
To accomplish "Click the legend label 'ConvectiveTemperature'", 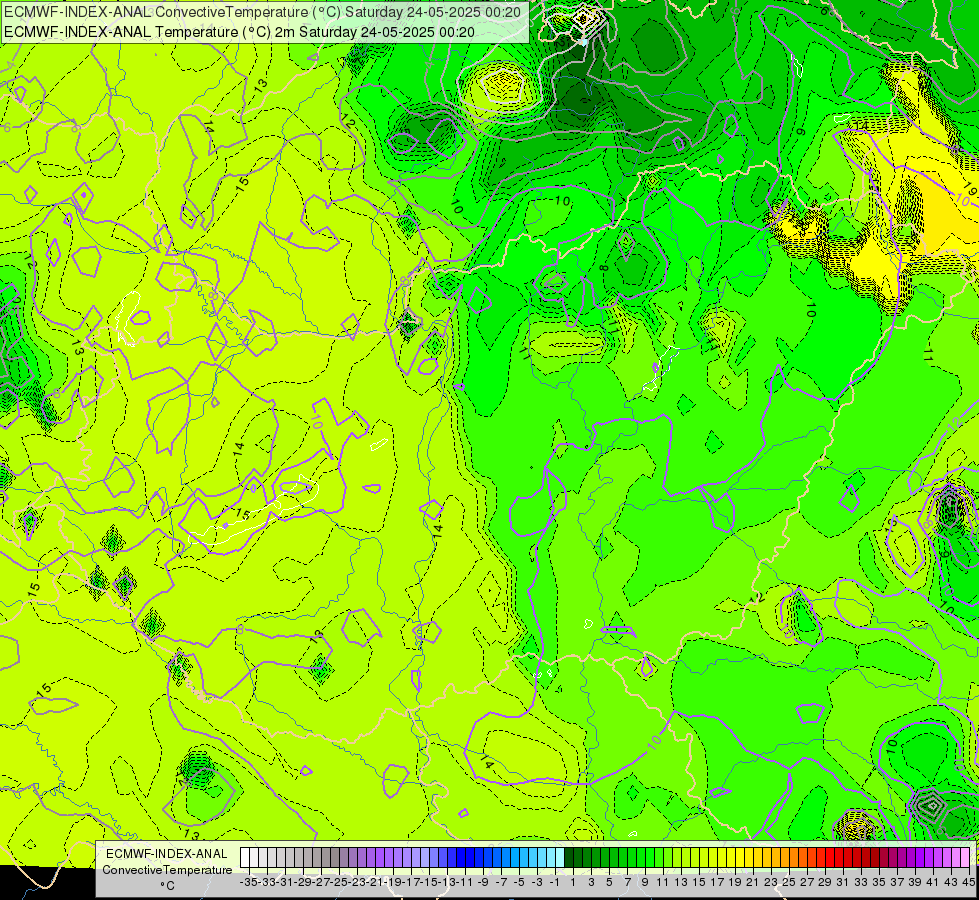I will [167, 869].
